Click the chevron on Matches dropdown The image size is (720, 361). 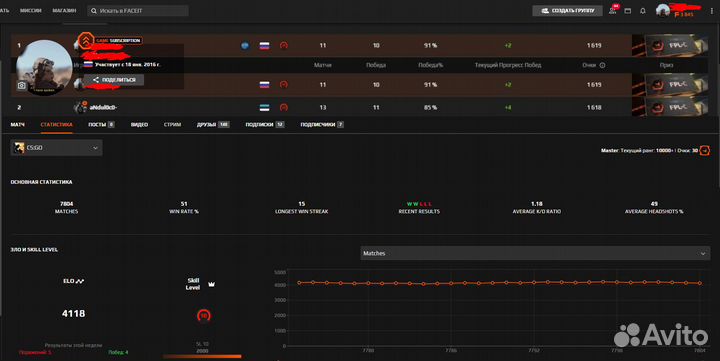point(703,254)
